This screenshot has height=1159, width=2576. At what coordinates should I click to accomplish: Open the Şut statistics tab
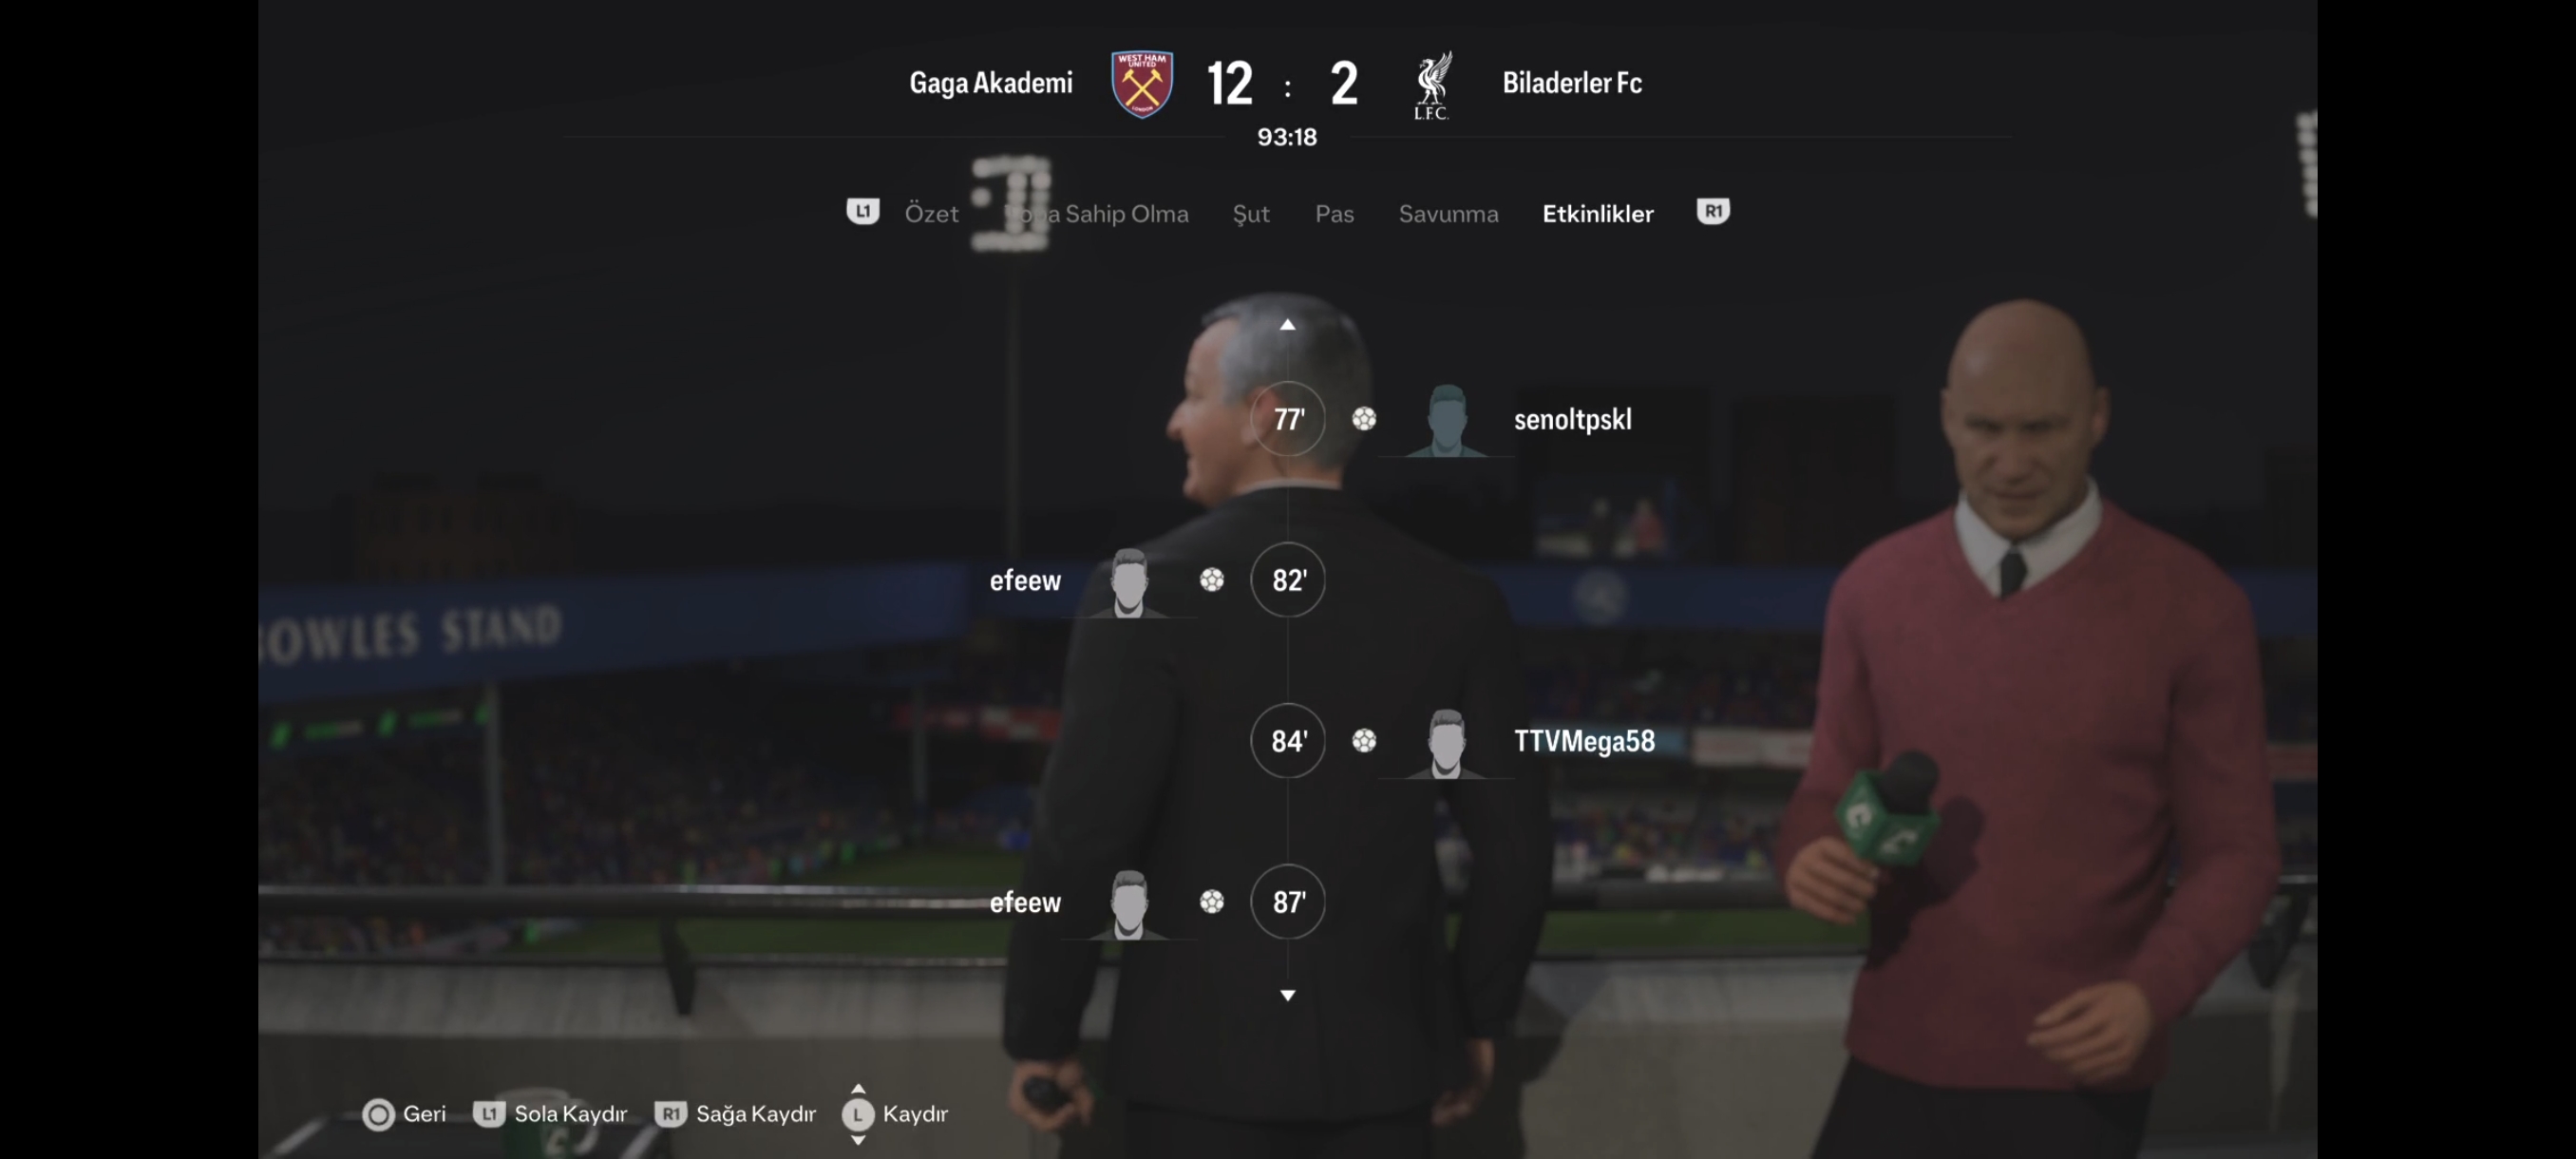1251,214
